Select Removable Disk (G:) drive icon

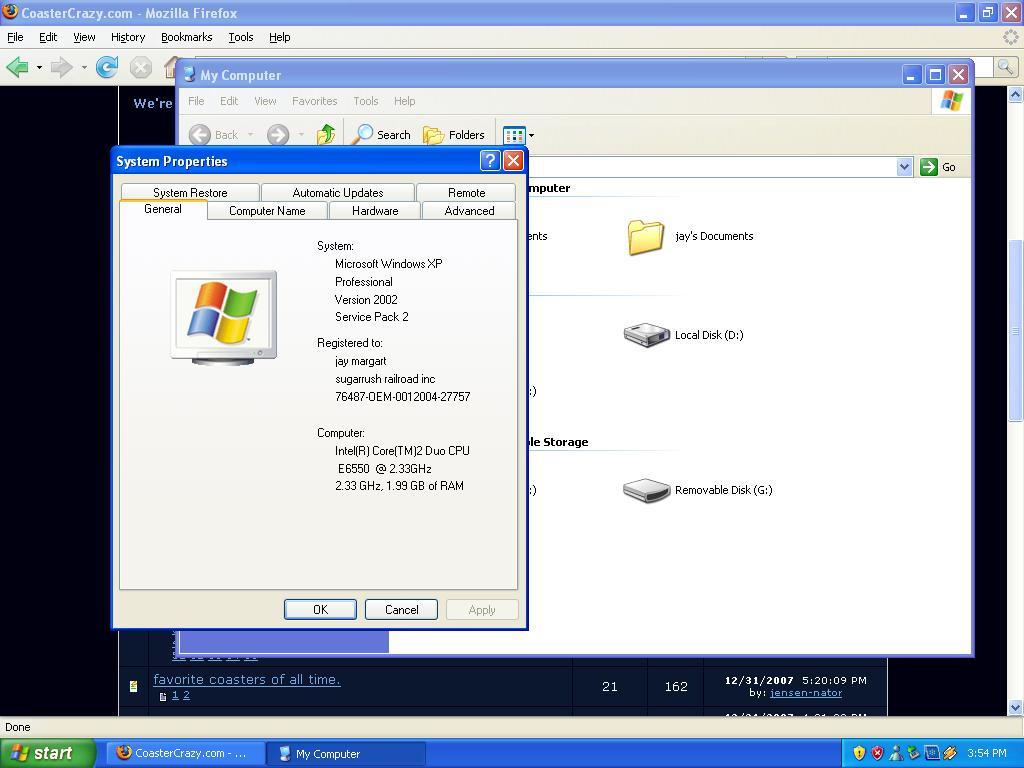(647, 490)
